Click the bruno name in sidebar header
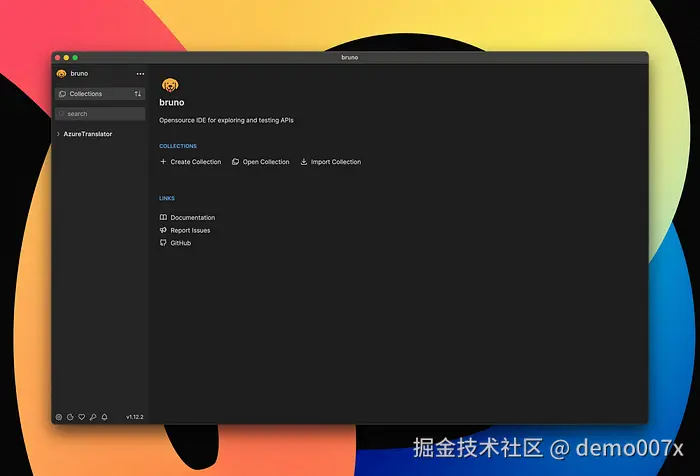 [79, 74]
